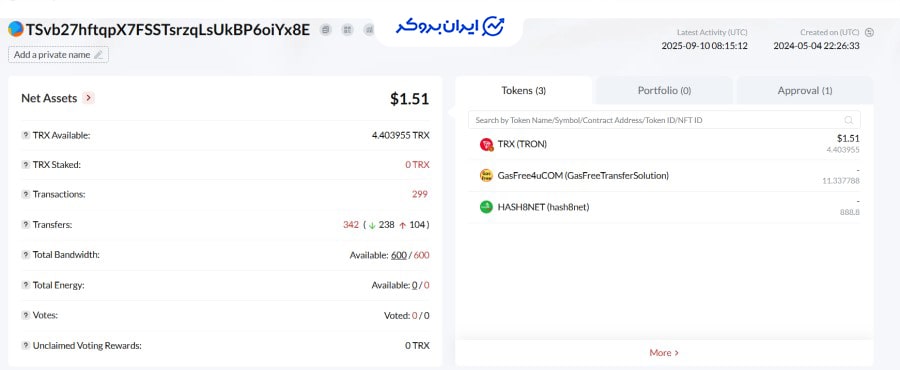This screenshot has height=370, width=900.
Task: Open help icon for Total Energy
Action: 25,285
